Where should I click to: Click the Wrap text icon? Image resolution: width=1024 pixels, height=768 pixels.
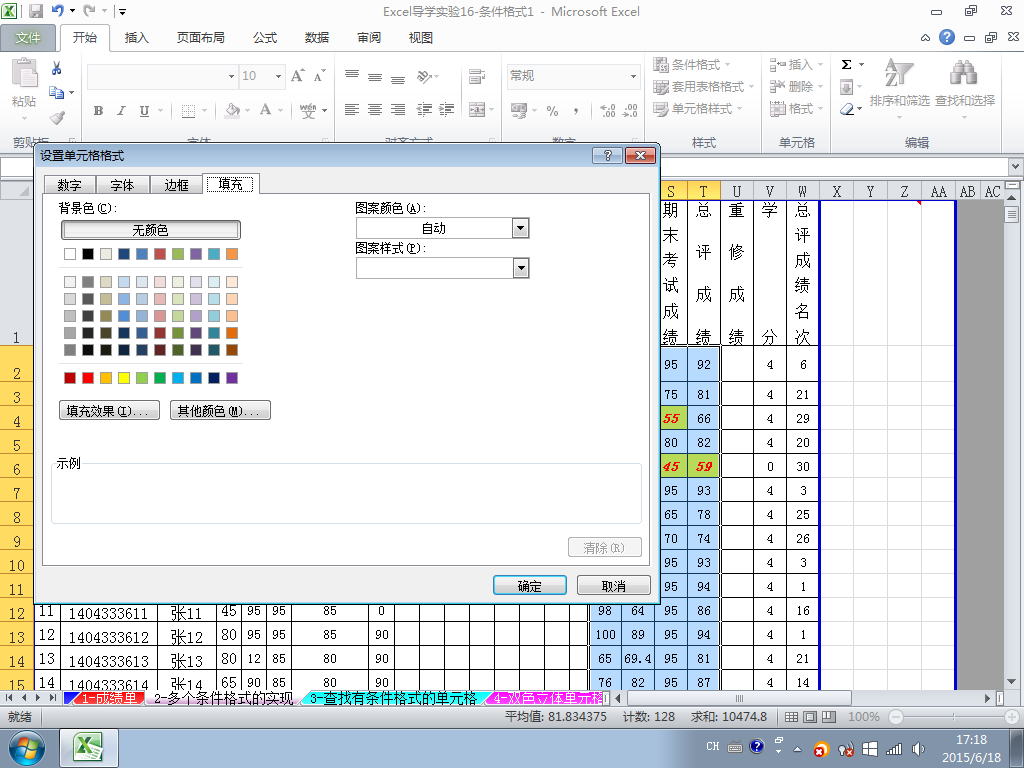point(477,76)
